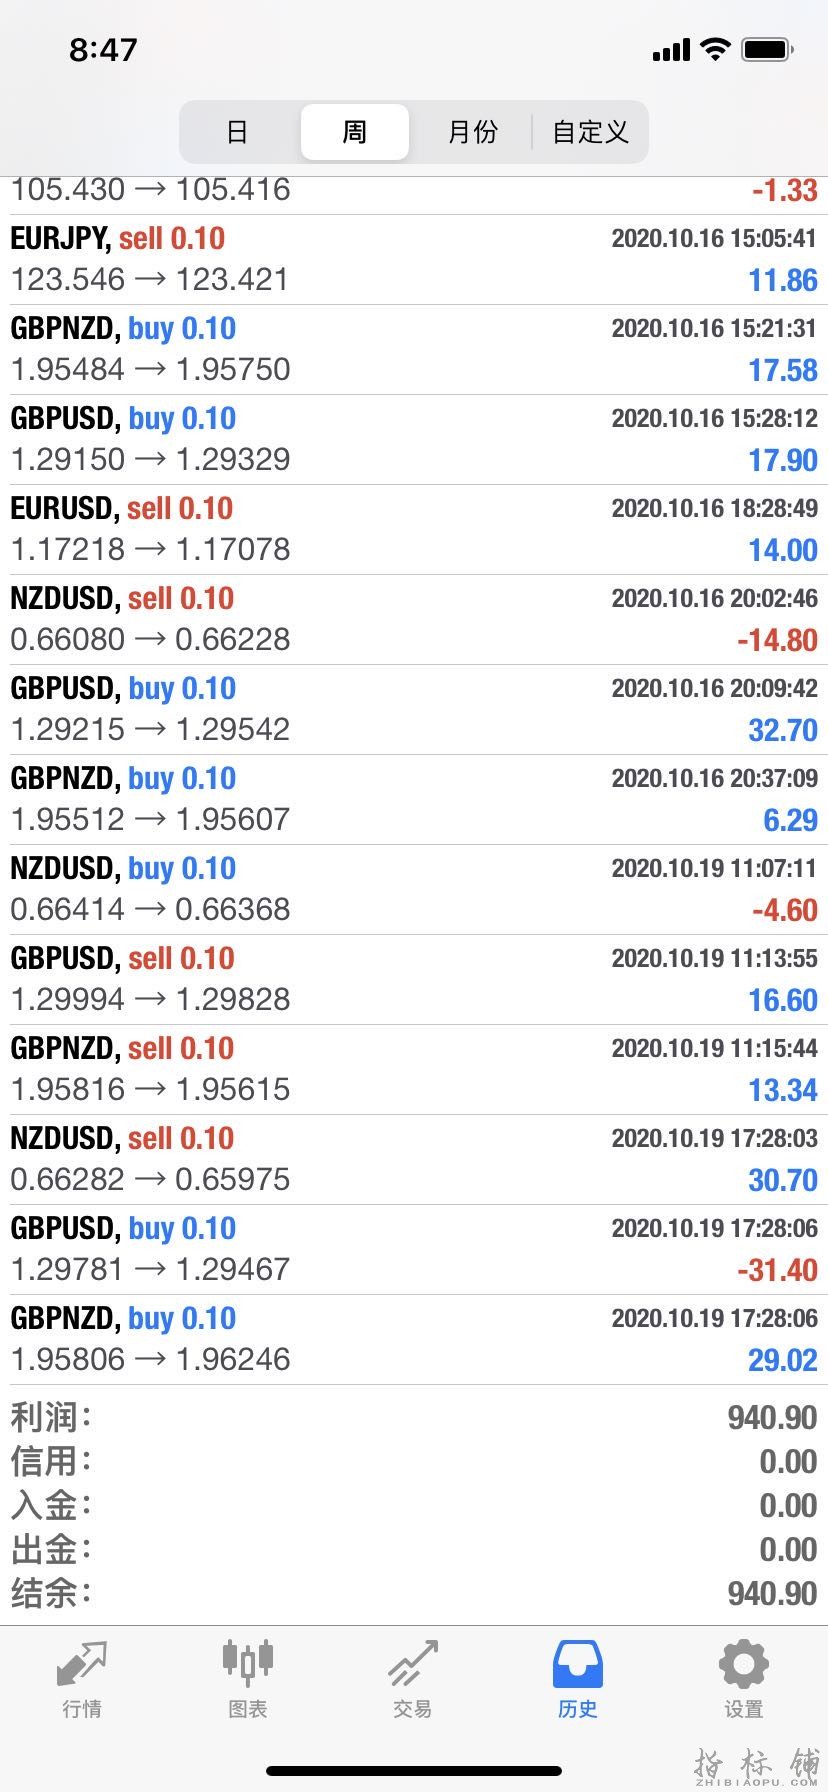Viewport: 828px width, 1792px height.
Task: Tap the 利润 profit summary row
Action: [x=414, y=1417]
